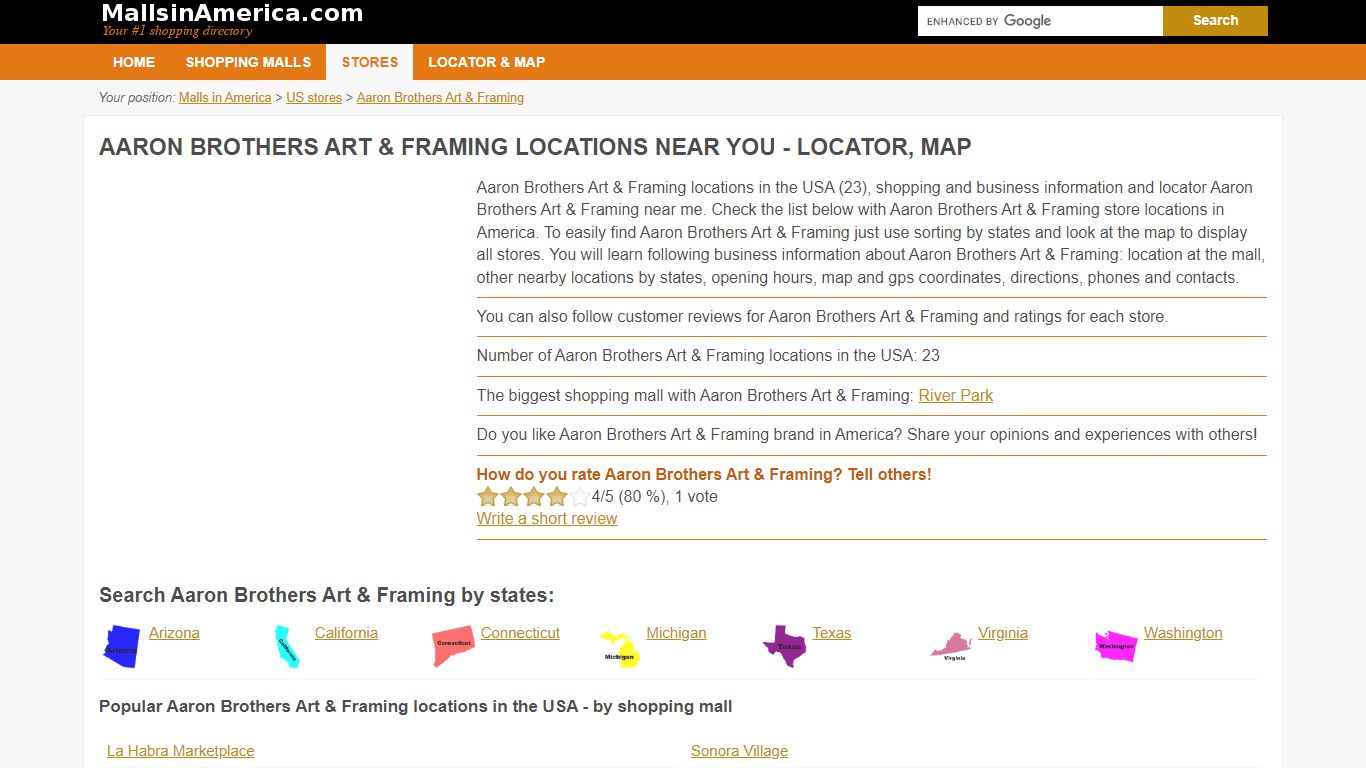Click the Texas state map icon
This screenshot has width=1366, height=768.
785,646
